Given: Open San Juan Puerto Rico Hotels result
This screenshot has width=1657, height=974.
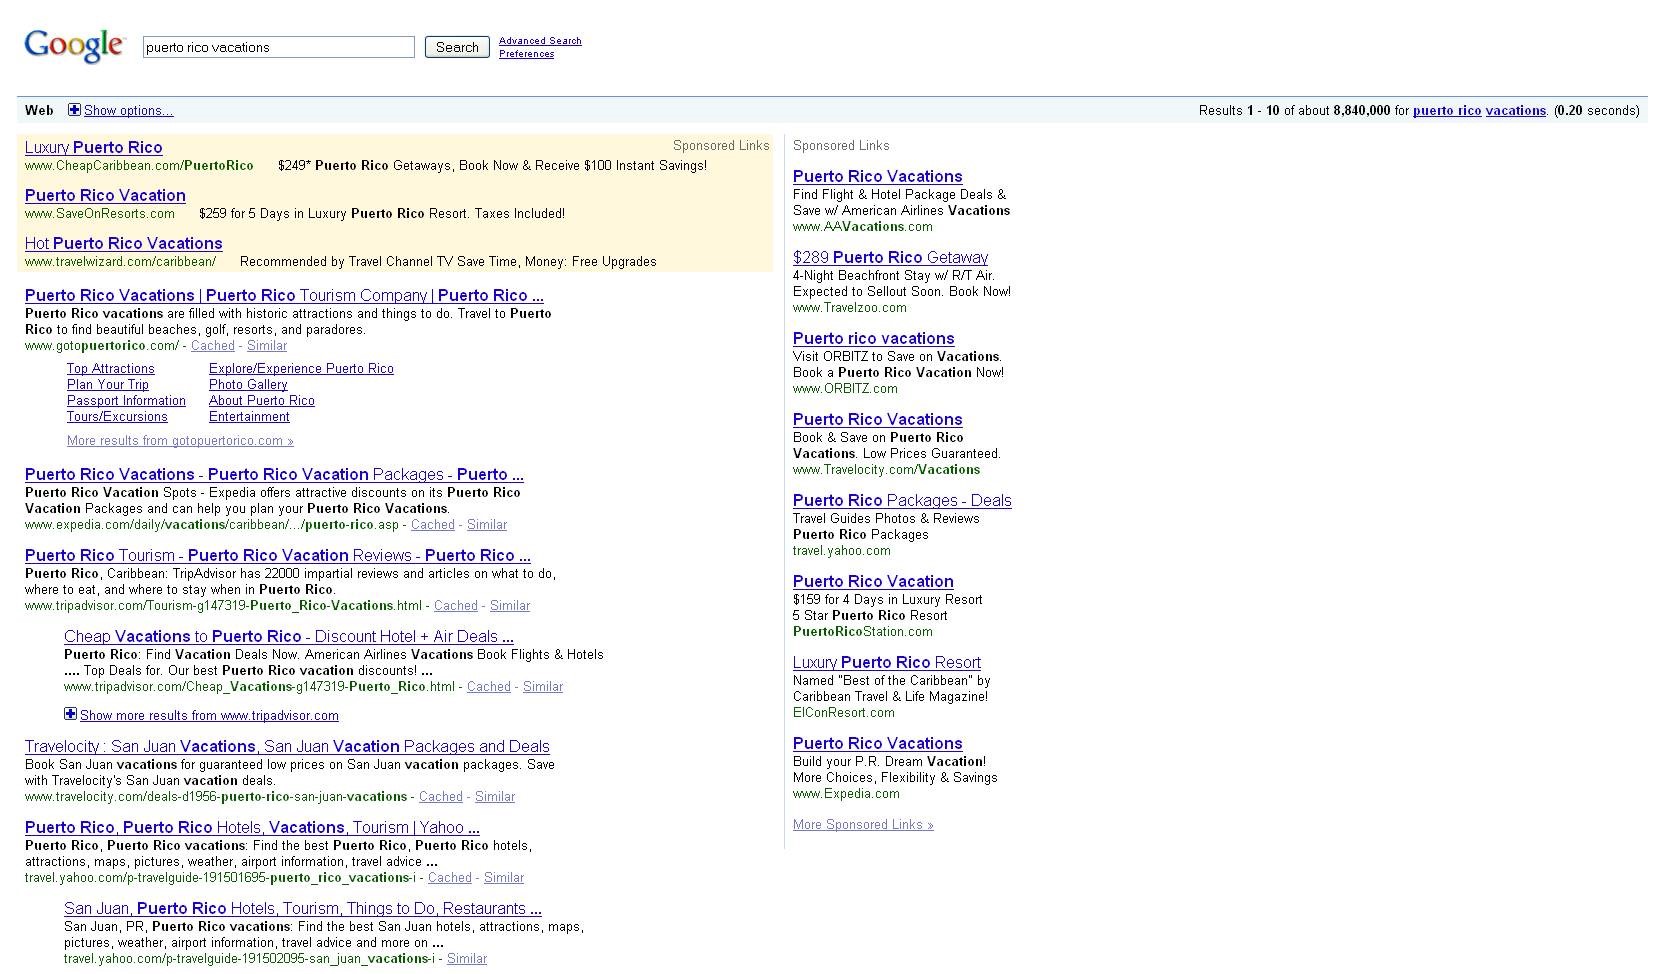Looking at the screenshot, I should point(303,908).
